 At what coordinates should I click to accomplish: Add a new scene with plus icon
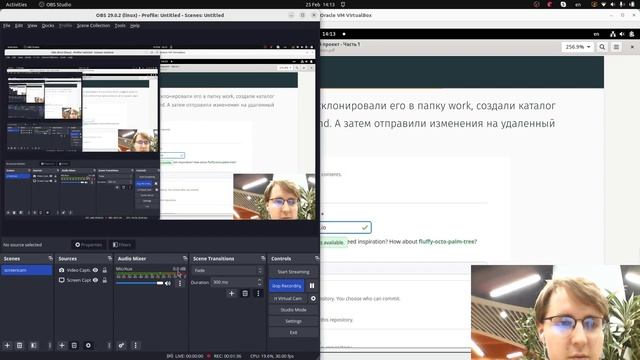click(7, 345)
